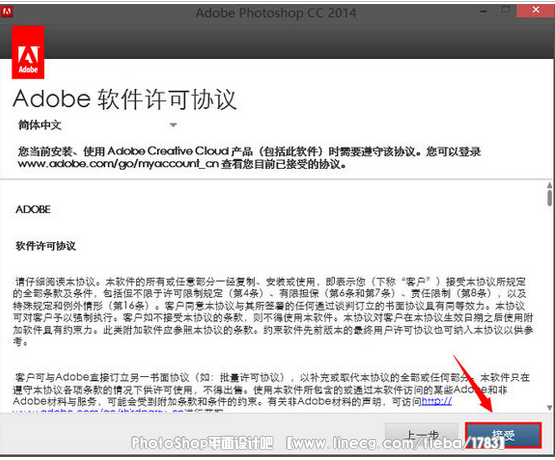555x460 pixels.
Task: Minimize the Photoshop installer window
Action: pyautogui.click(x=484, y=11)
